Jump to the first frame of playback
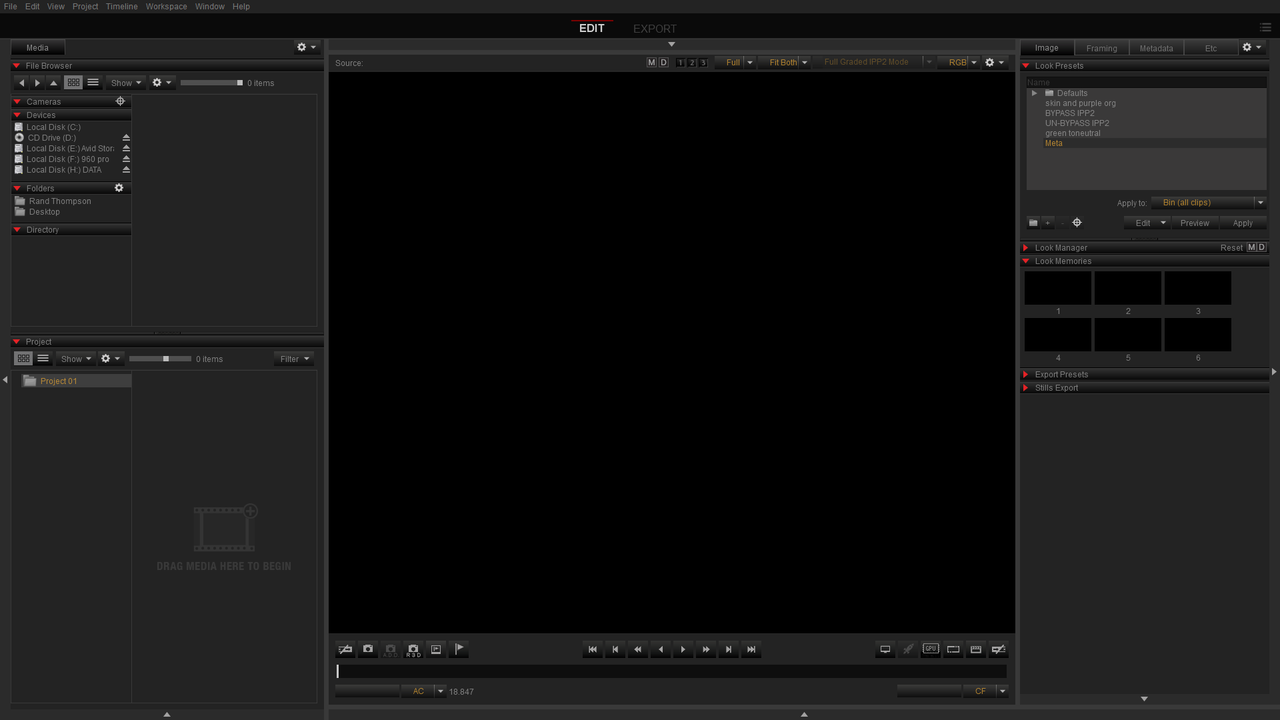This screenshot has height=720, width=1280. (592, 649)
